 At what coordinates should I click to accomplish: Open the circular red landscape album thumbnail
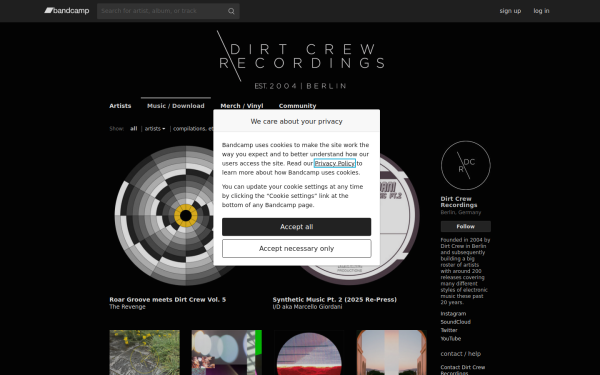[x=309, y=352]
